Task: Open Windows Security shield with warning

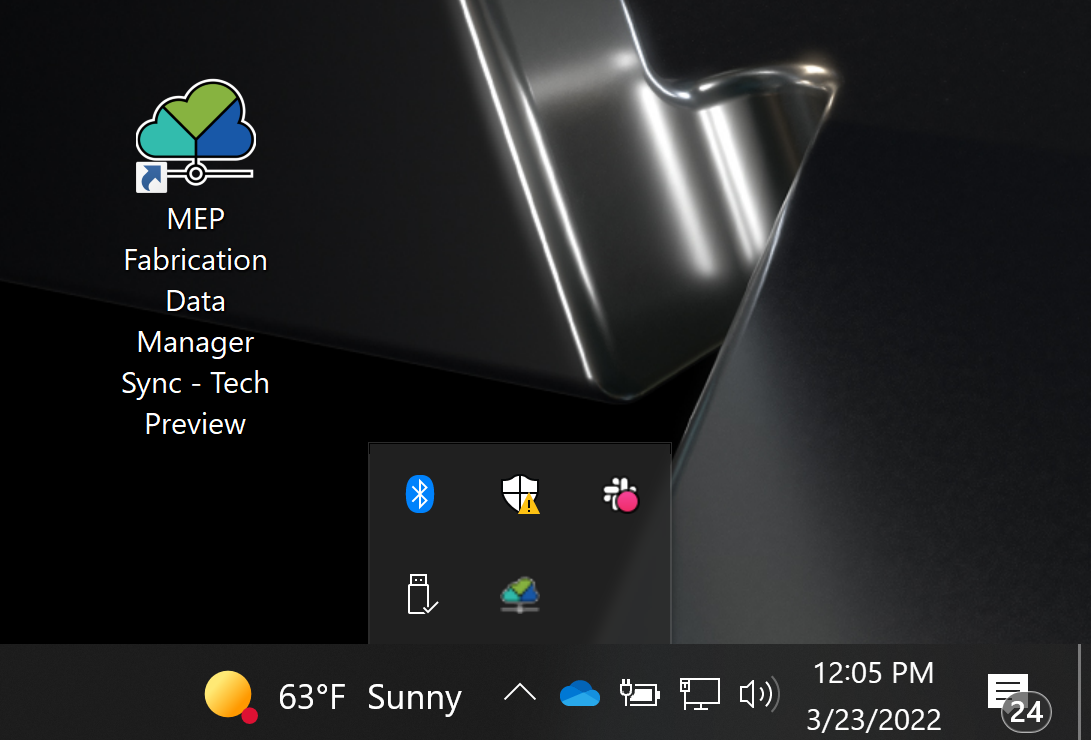Action: [x=520, y=494]
